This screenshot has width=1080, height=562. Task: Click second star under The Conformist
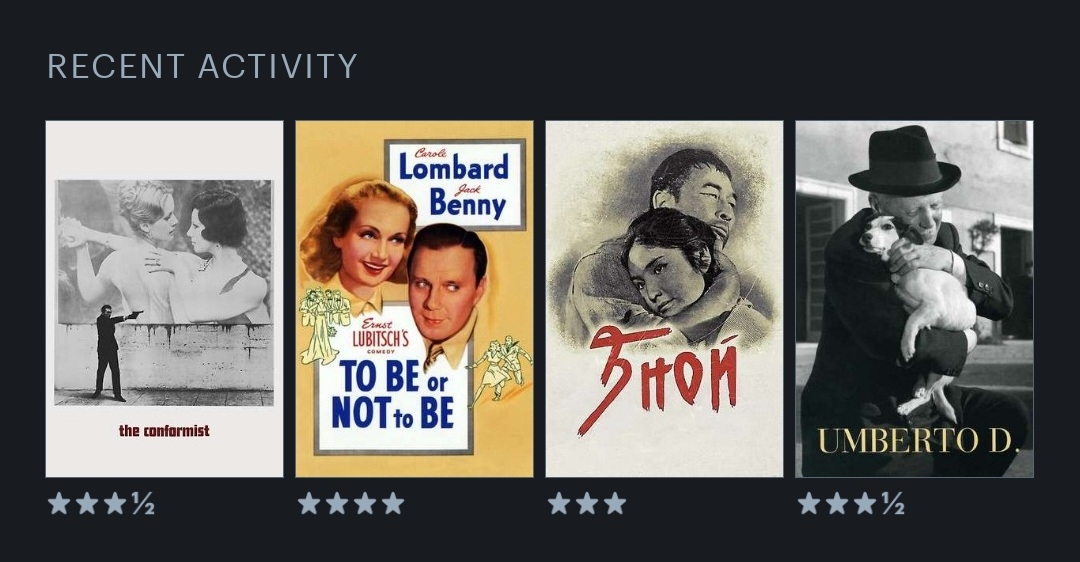click(x=87, y=503)
